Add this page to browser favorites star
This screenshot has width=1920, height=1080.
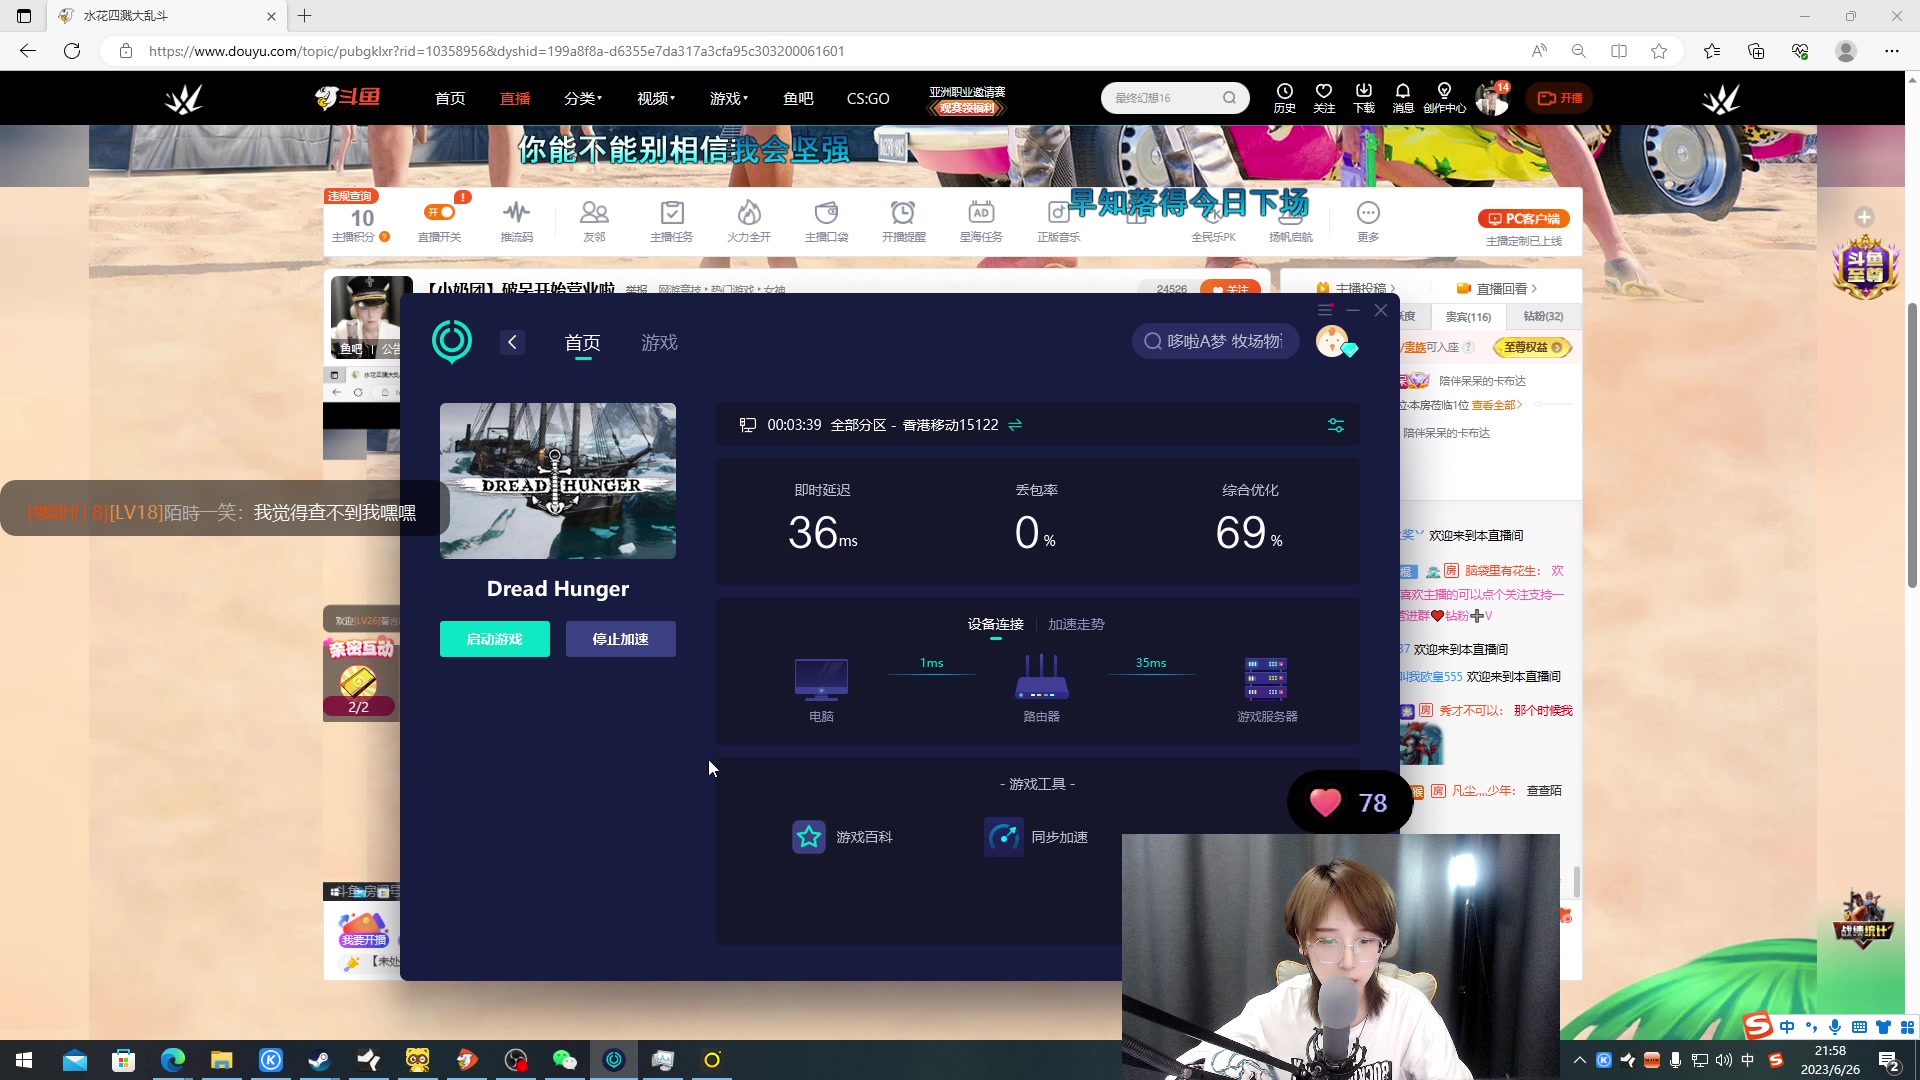click(1659, 51)
